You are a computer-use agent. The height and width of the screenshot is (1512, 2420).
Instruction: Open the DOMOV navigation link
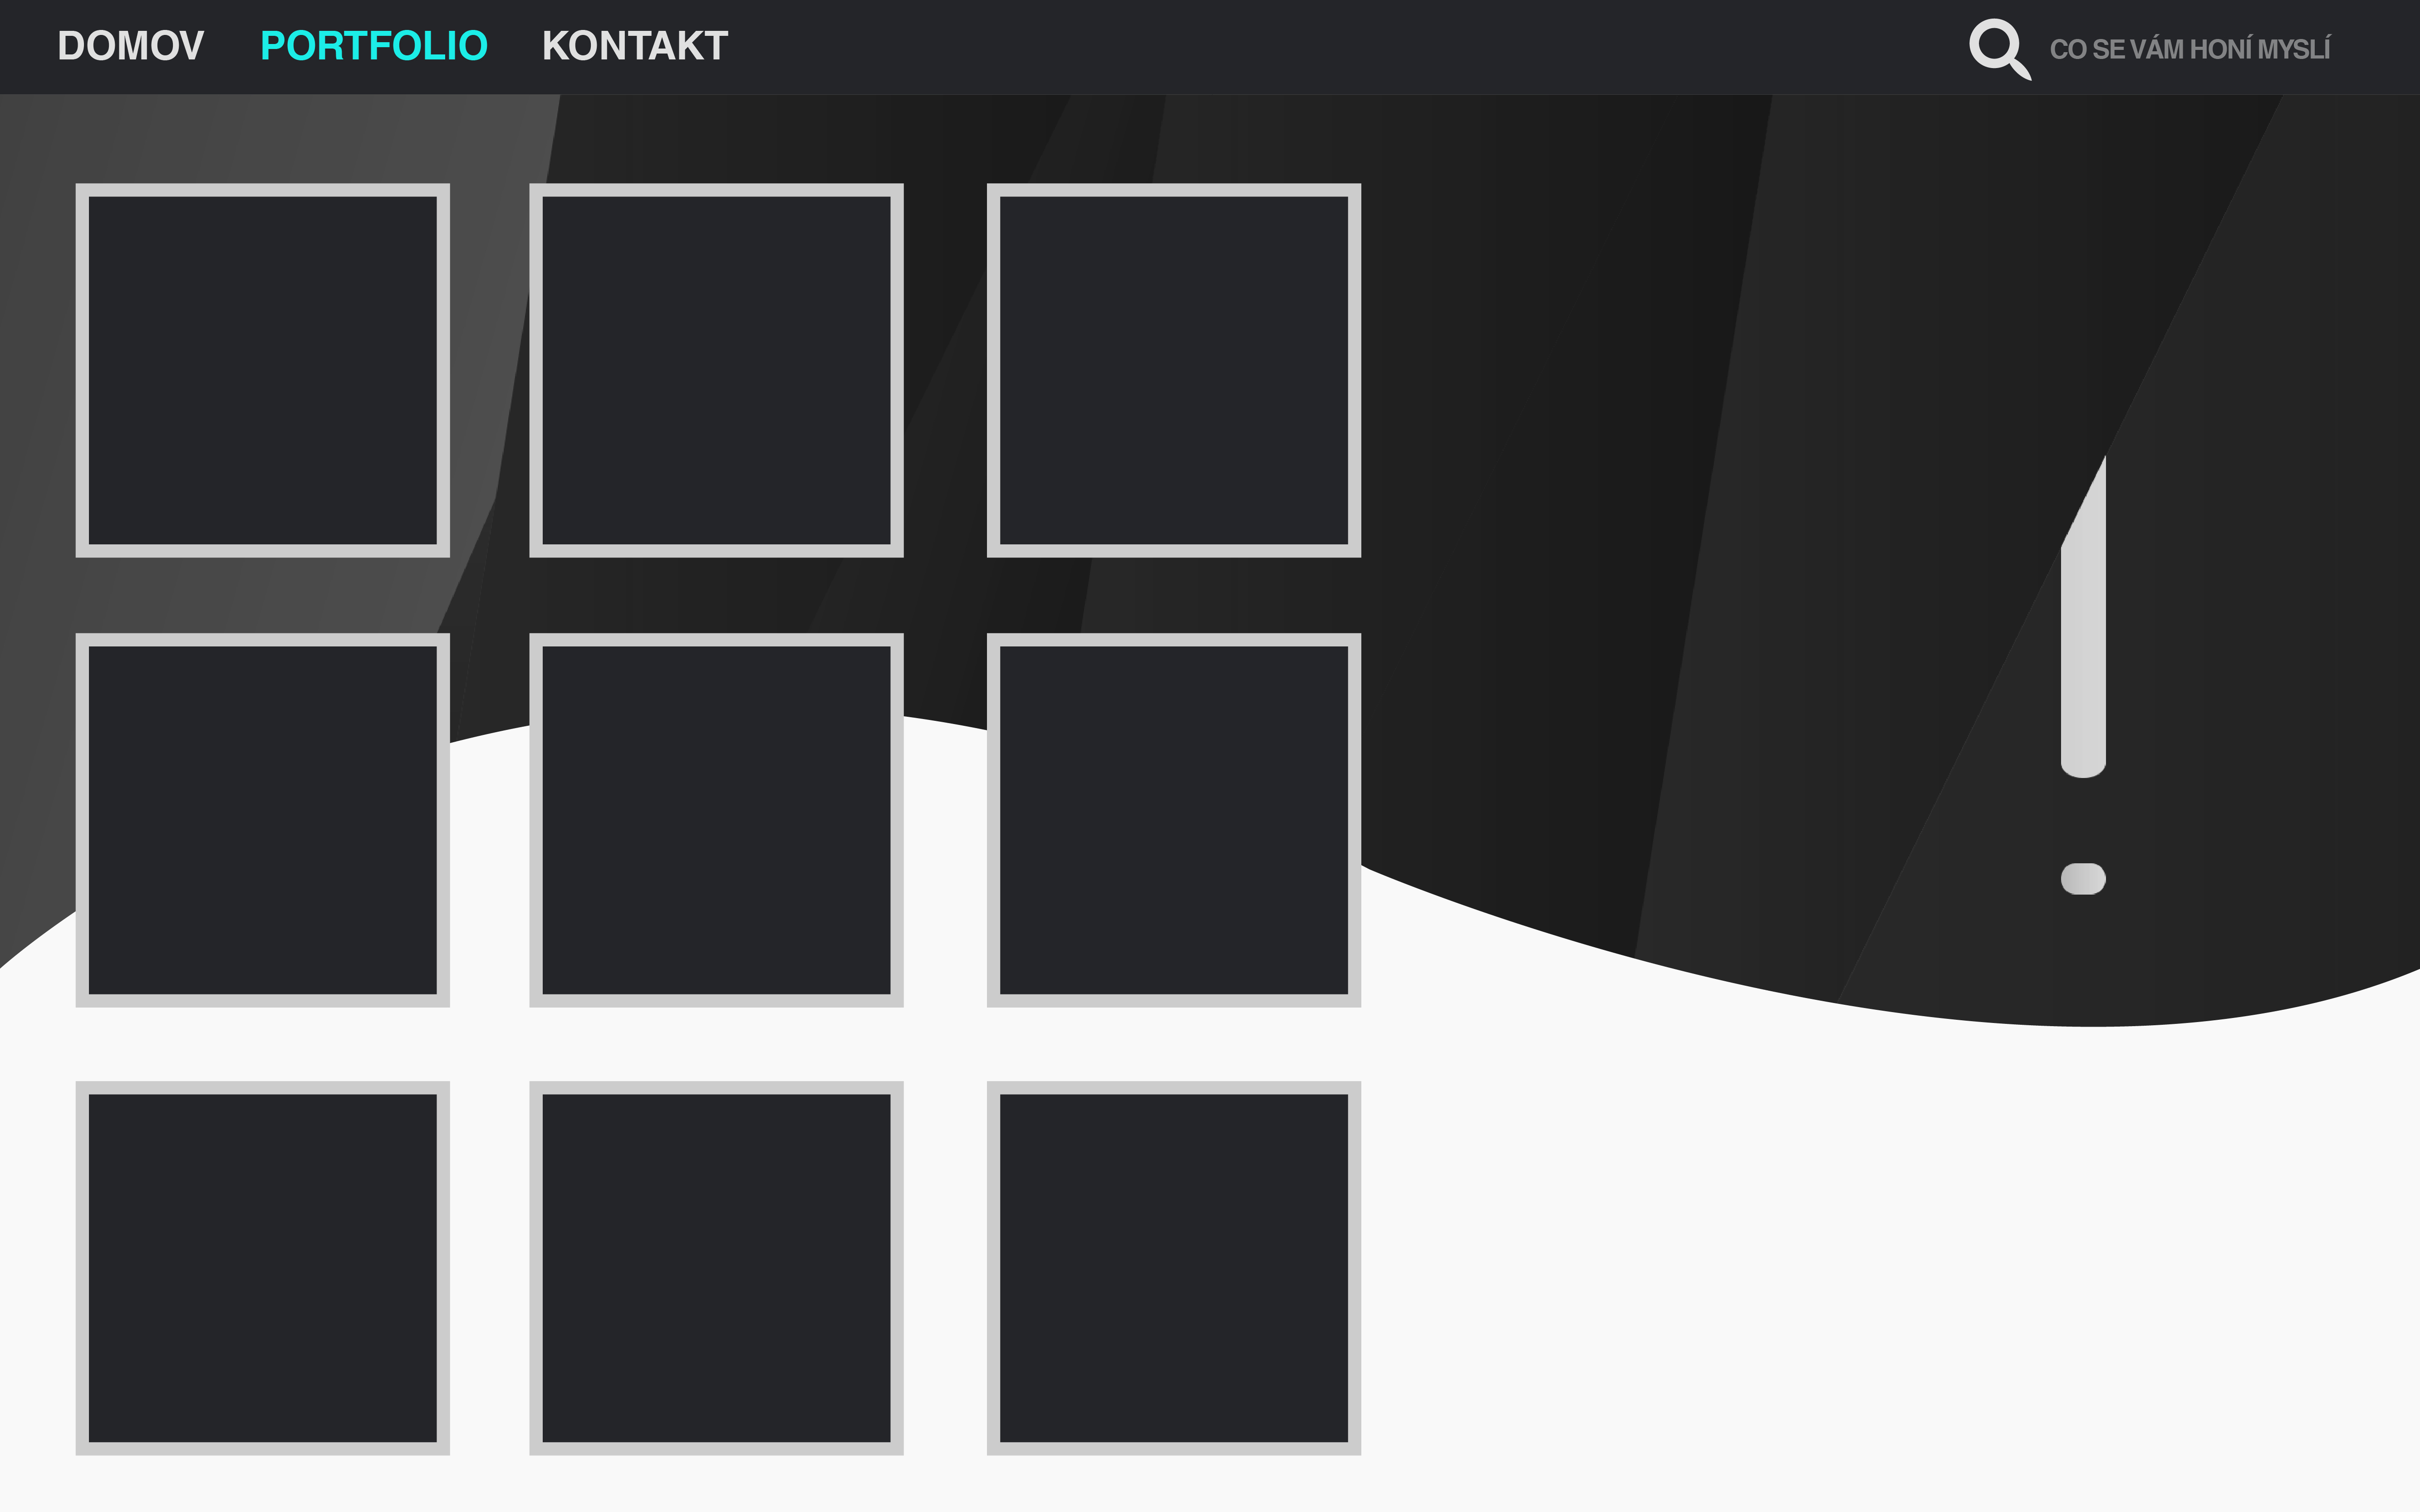[131, 46]
